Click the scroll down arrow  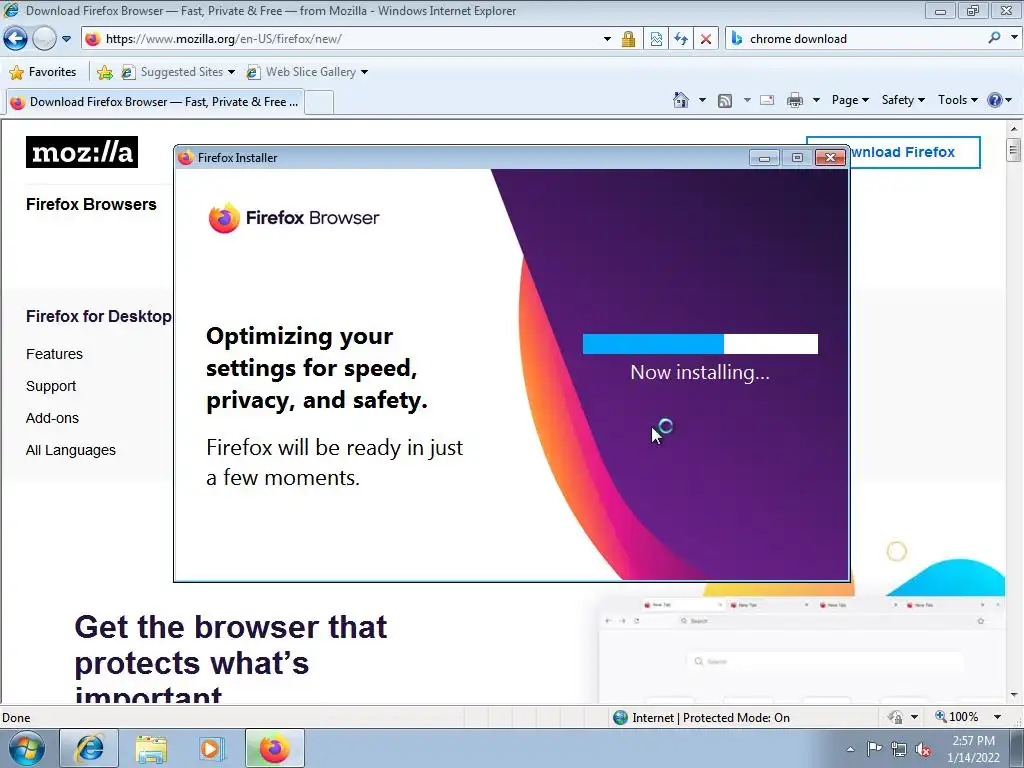[x=1014, y=695]
